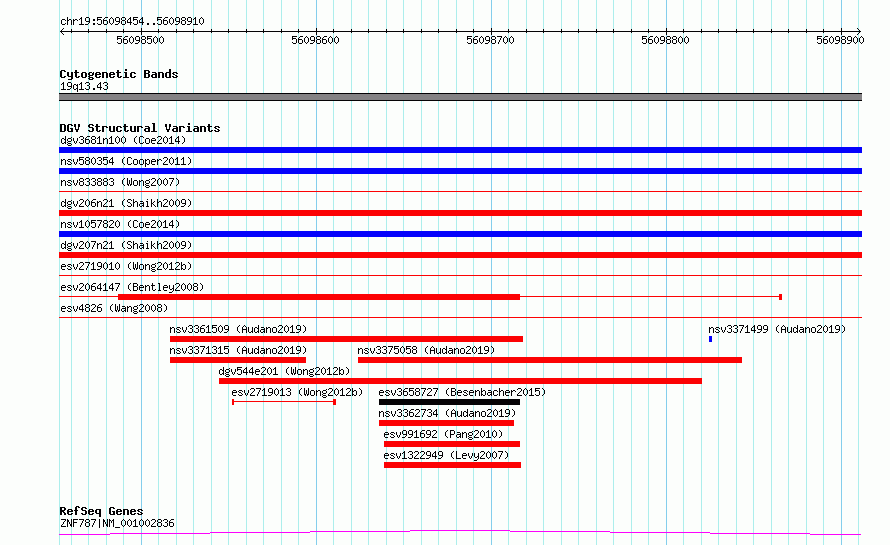
Task: Click the 56098800 ruler position label
Action: click(665, 40)
